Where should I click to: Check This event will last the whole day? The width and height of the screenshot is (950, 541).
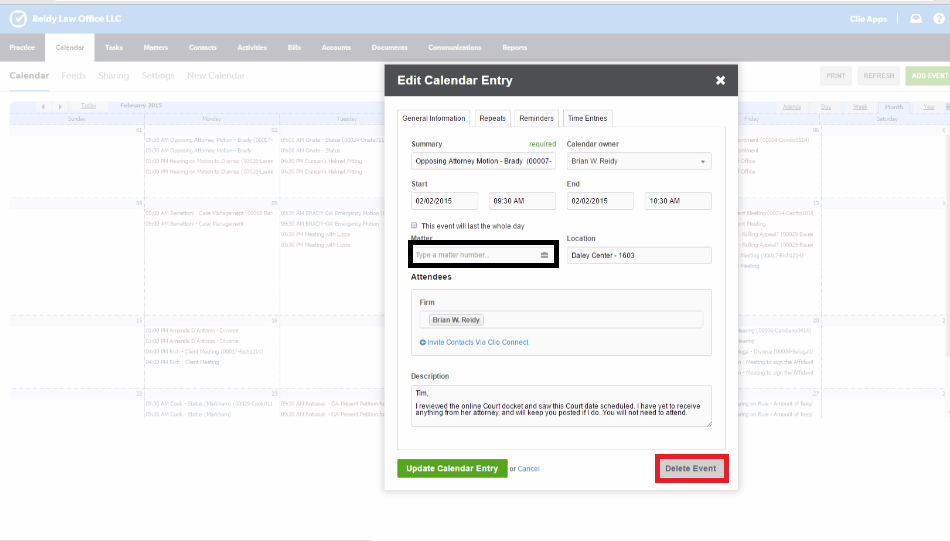(x=414, y=225)
